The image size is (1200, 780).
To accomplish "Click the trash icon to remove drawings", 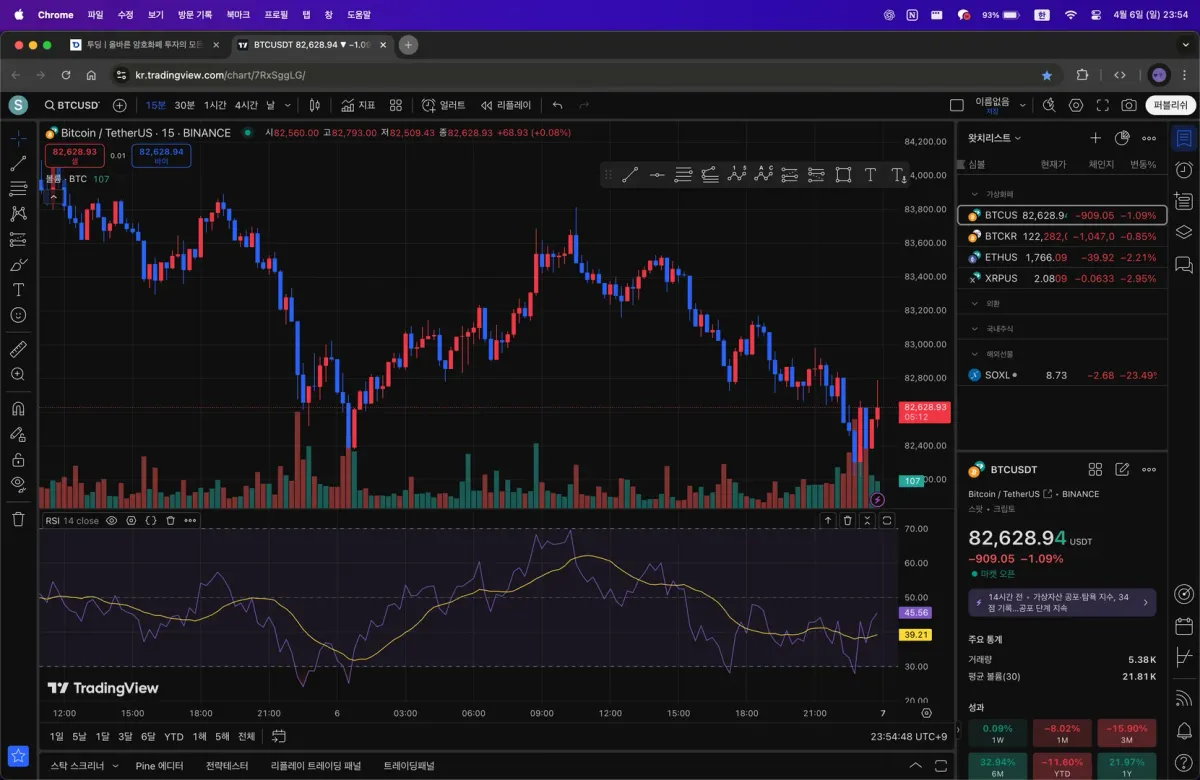I will pos(18,518).
